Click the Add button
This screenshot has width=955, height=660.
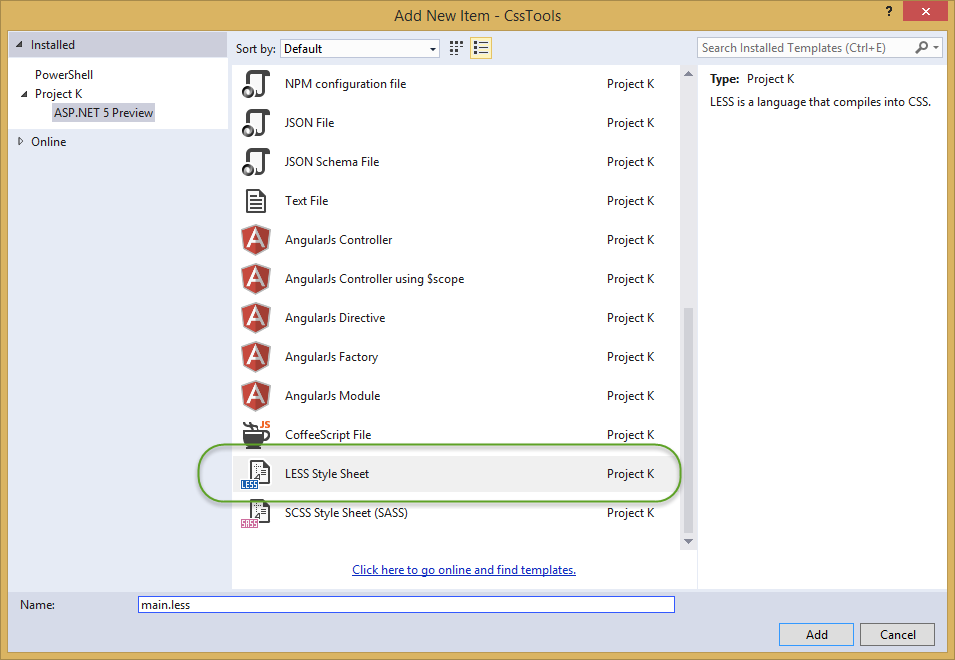coord(816,634)
